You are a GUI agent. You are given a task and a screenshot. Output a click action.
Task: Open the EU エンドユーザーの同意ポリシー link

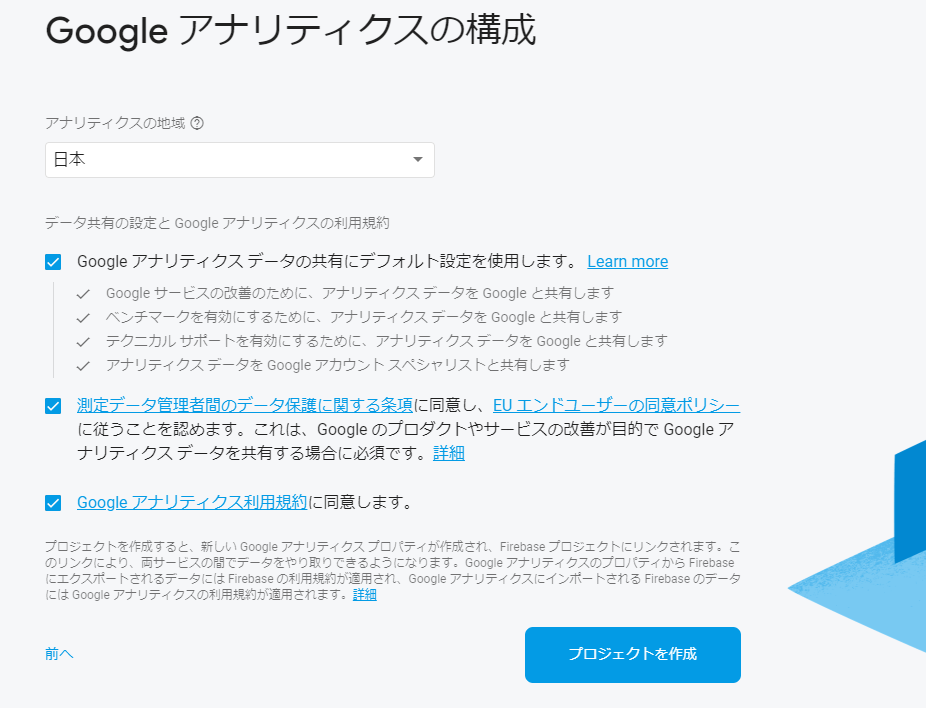616,405
